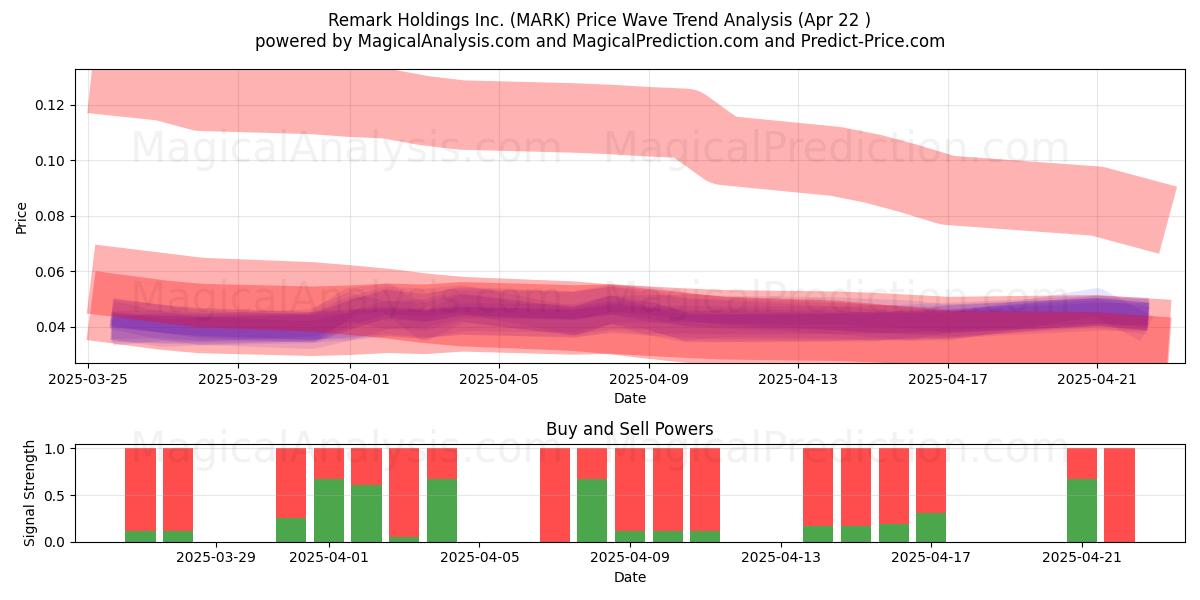
Task: Click the 2025-04-21 date on Buy and Sell axis
Action: [1082, 558]
